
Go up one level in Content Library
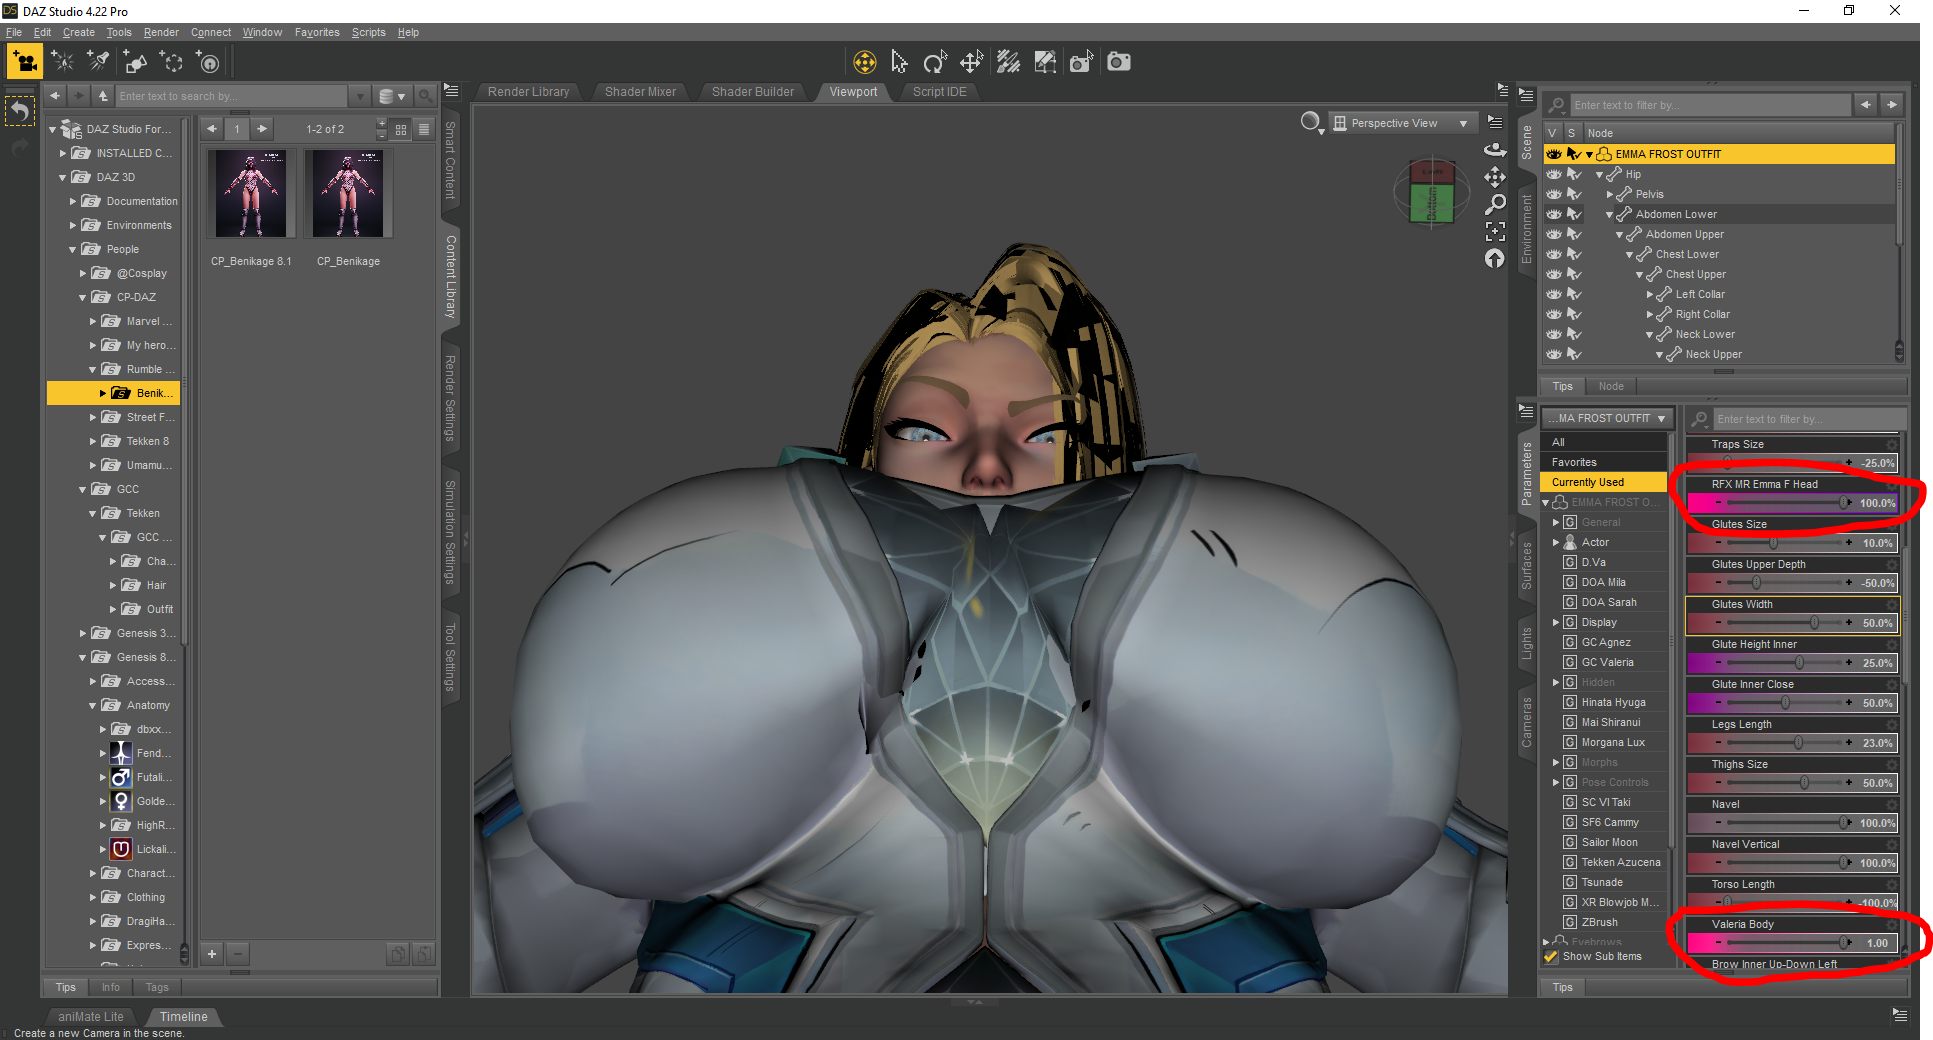click(103, 96)
